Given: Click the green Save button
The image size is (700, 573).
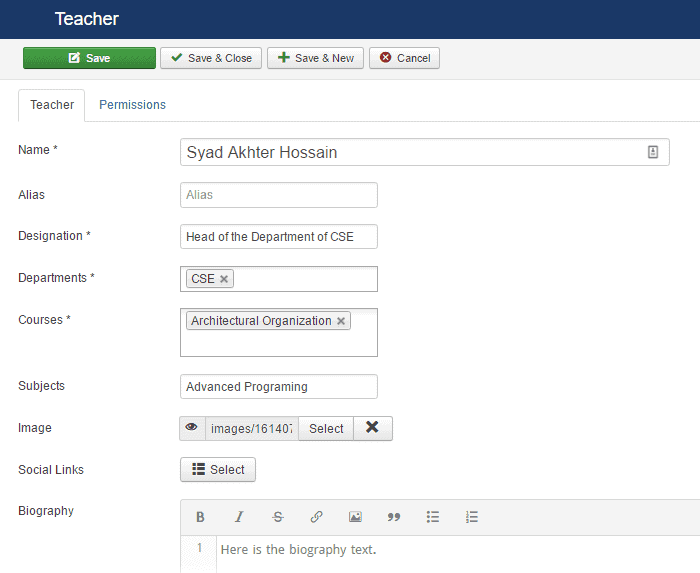Looking at the screenshot, I should [89, 58].
